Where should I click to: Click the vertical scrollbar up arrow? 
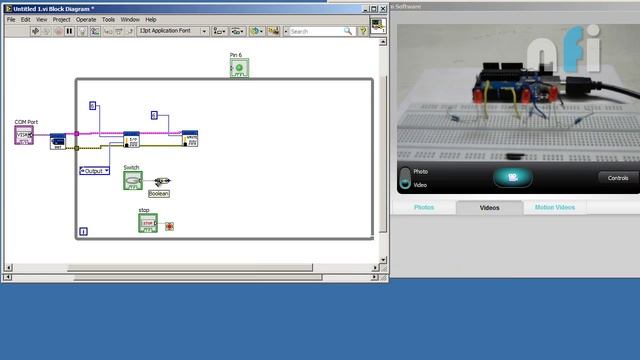pos(383,42)
